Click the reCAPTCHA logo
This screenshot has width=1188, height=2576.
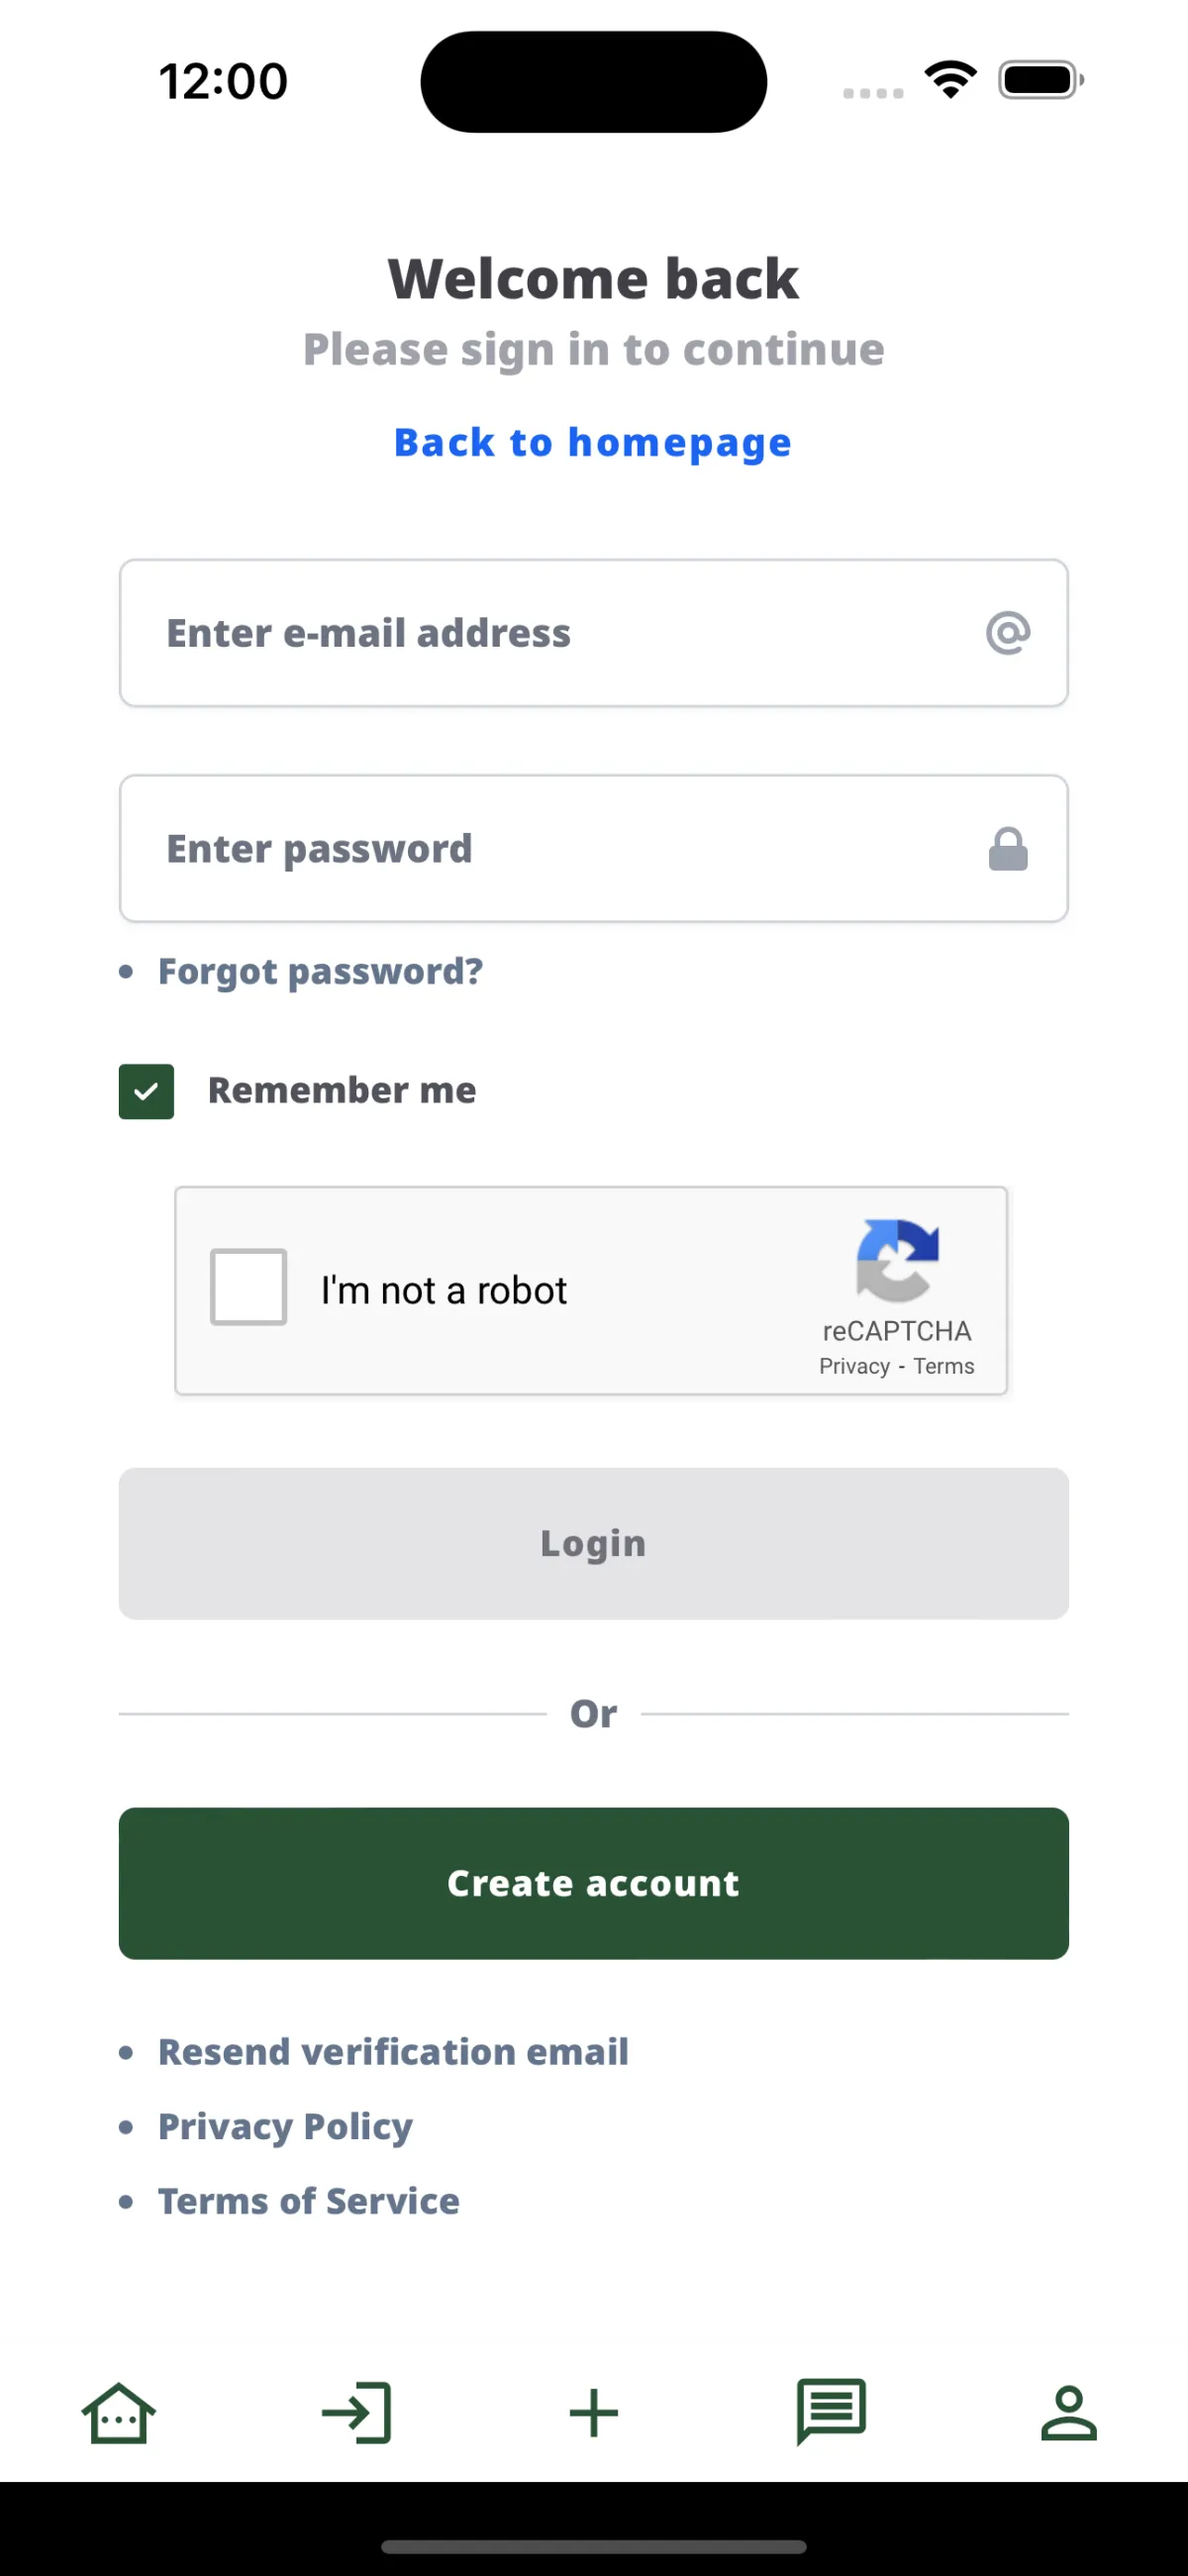click(x=897, y=1260)
